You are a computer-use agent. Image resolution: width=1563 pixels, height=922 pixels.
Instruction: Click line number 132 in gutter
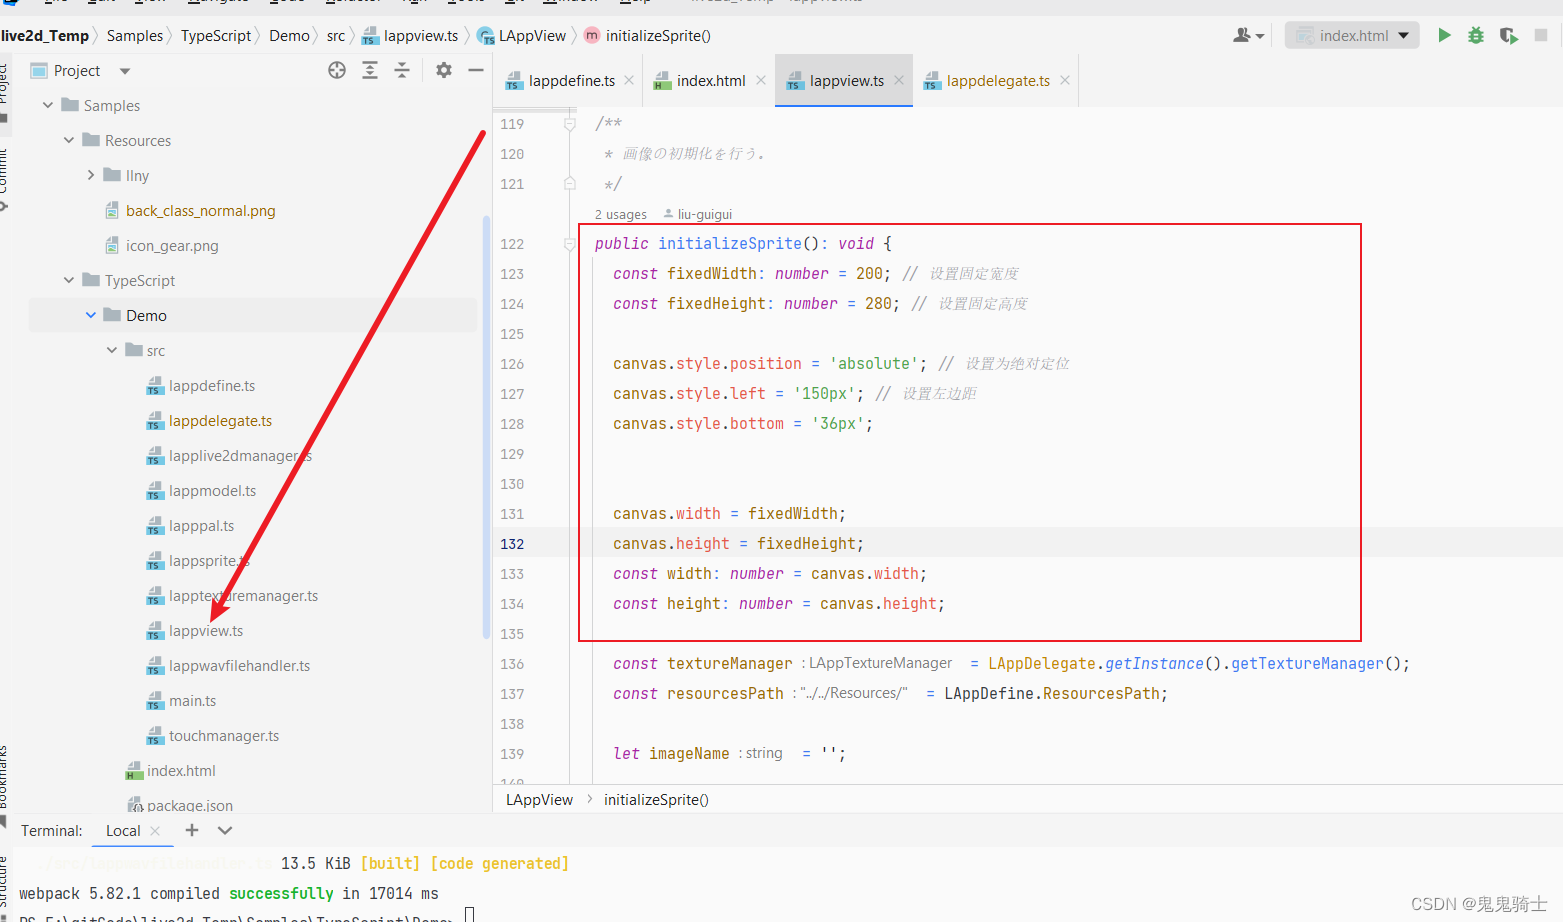[512, 544]
